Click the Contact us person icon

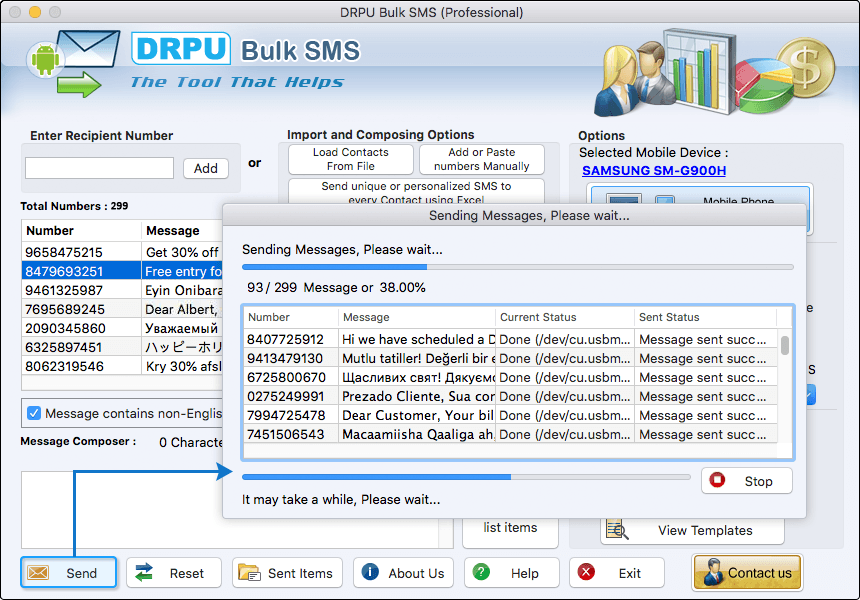click(x=713, y=572)
